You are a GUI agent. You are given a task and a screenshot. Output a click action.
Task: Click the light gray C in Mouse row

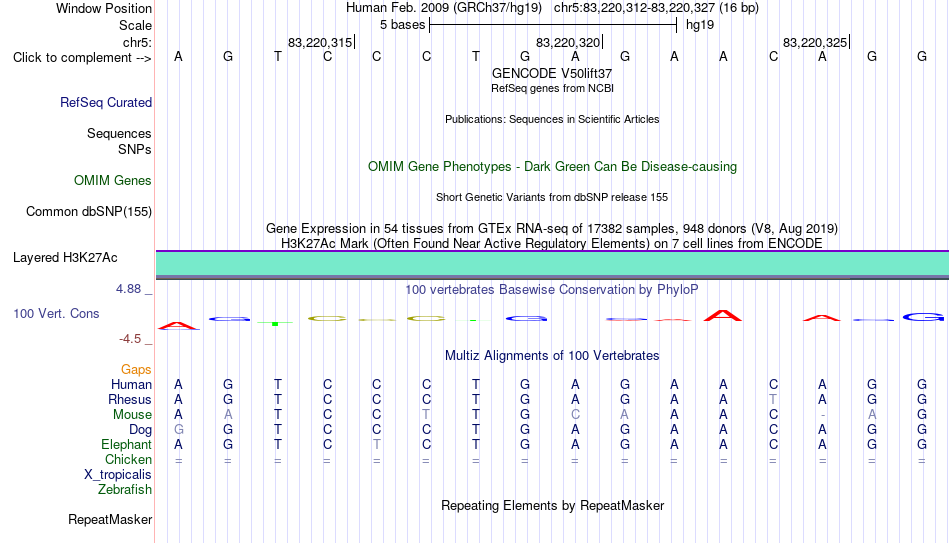[x=575, y=415]
